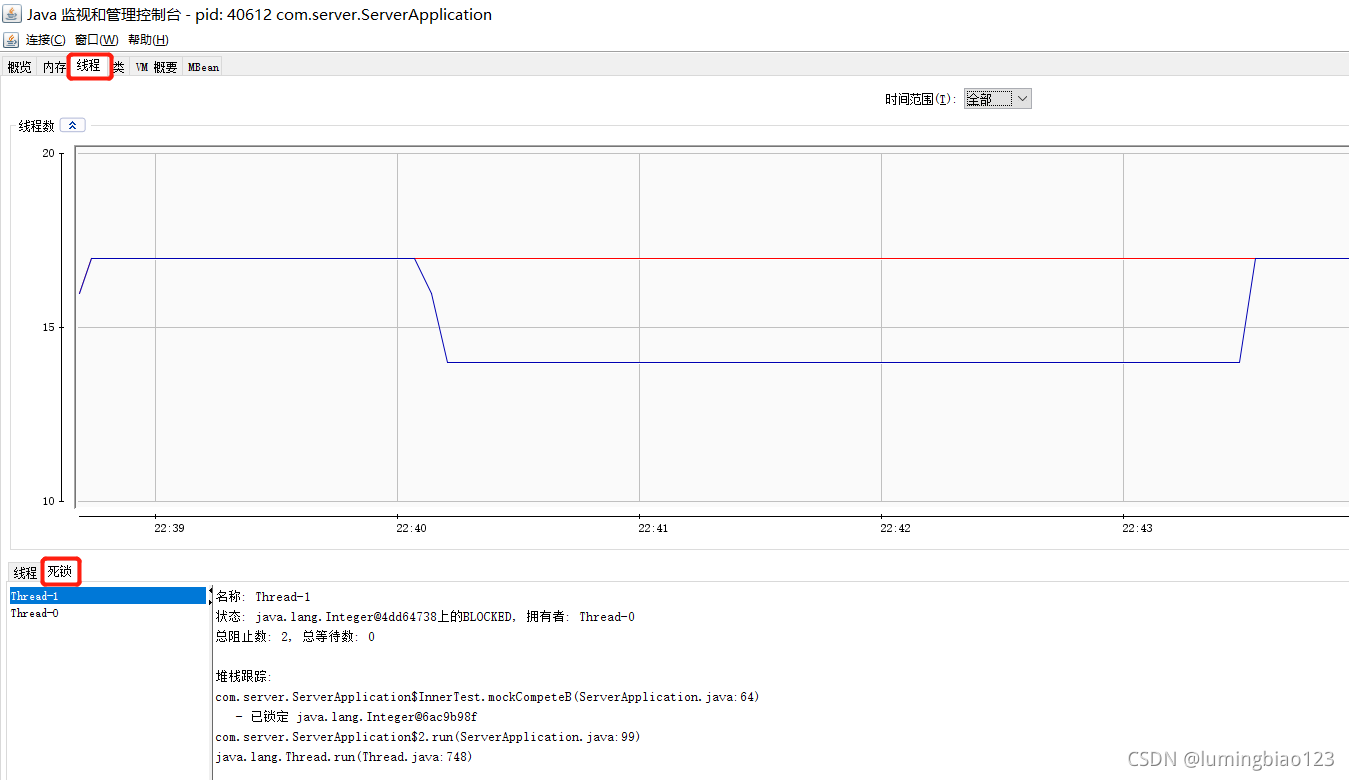
Task: Open the MBean tab
Action: point(202,66)
